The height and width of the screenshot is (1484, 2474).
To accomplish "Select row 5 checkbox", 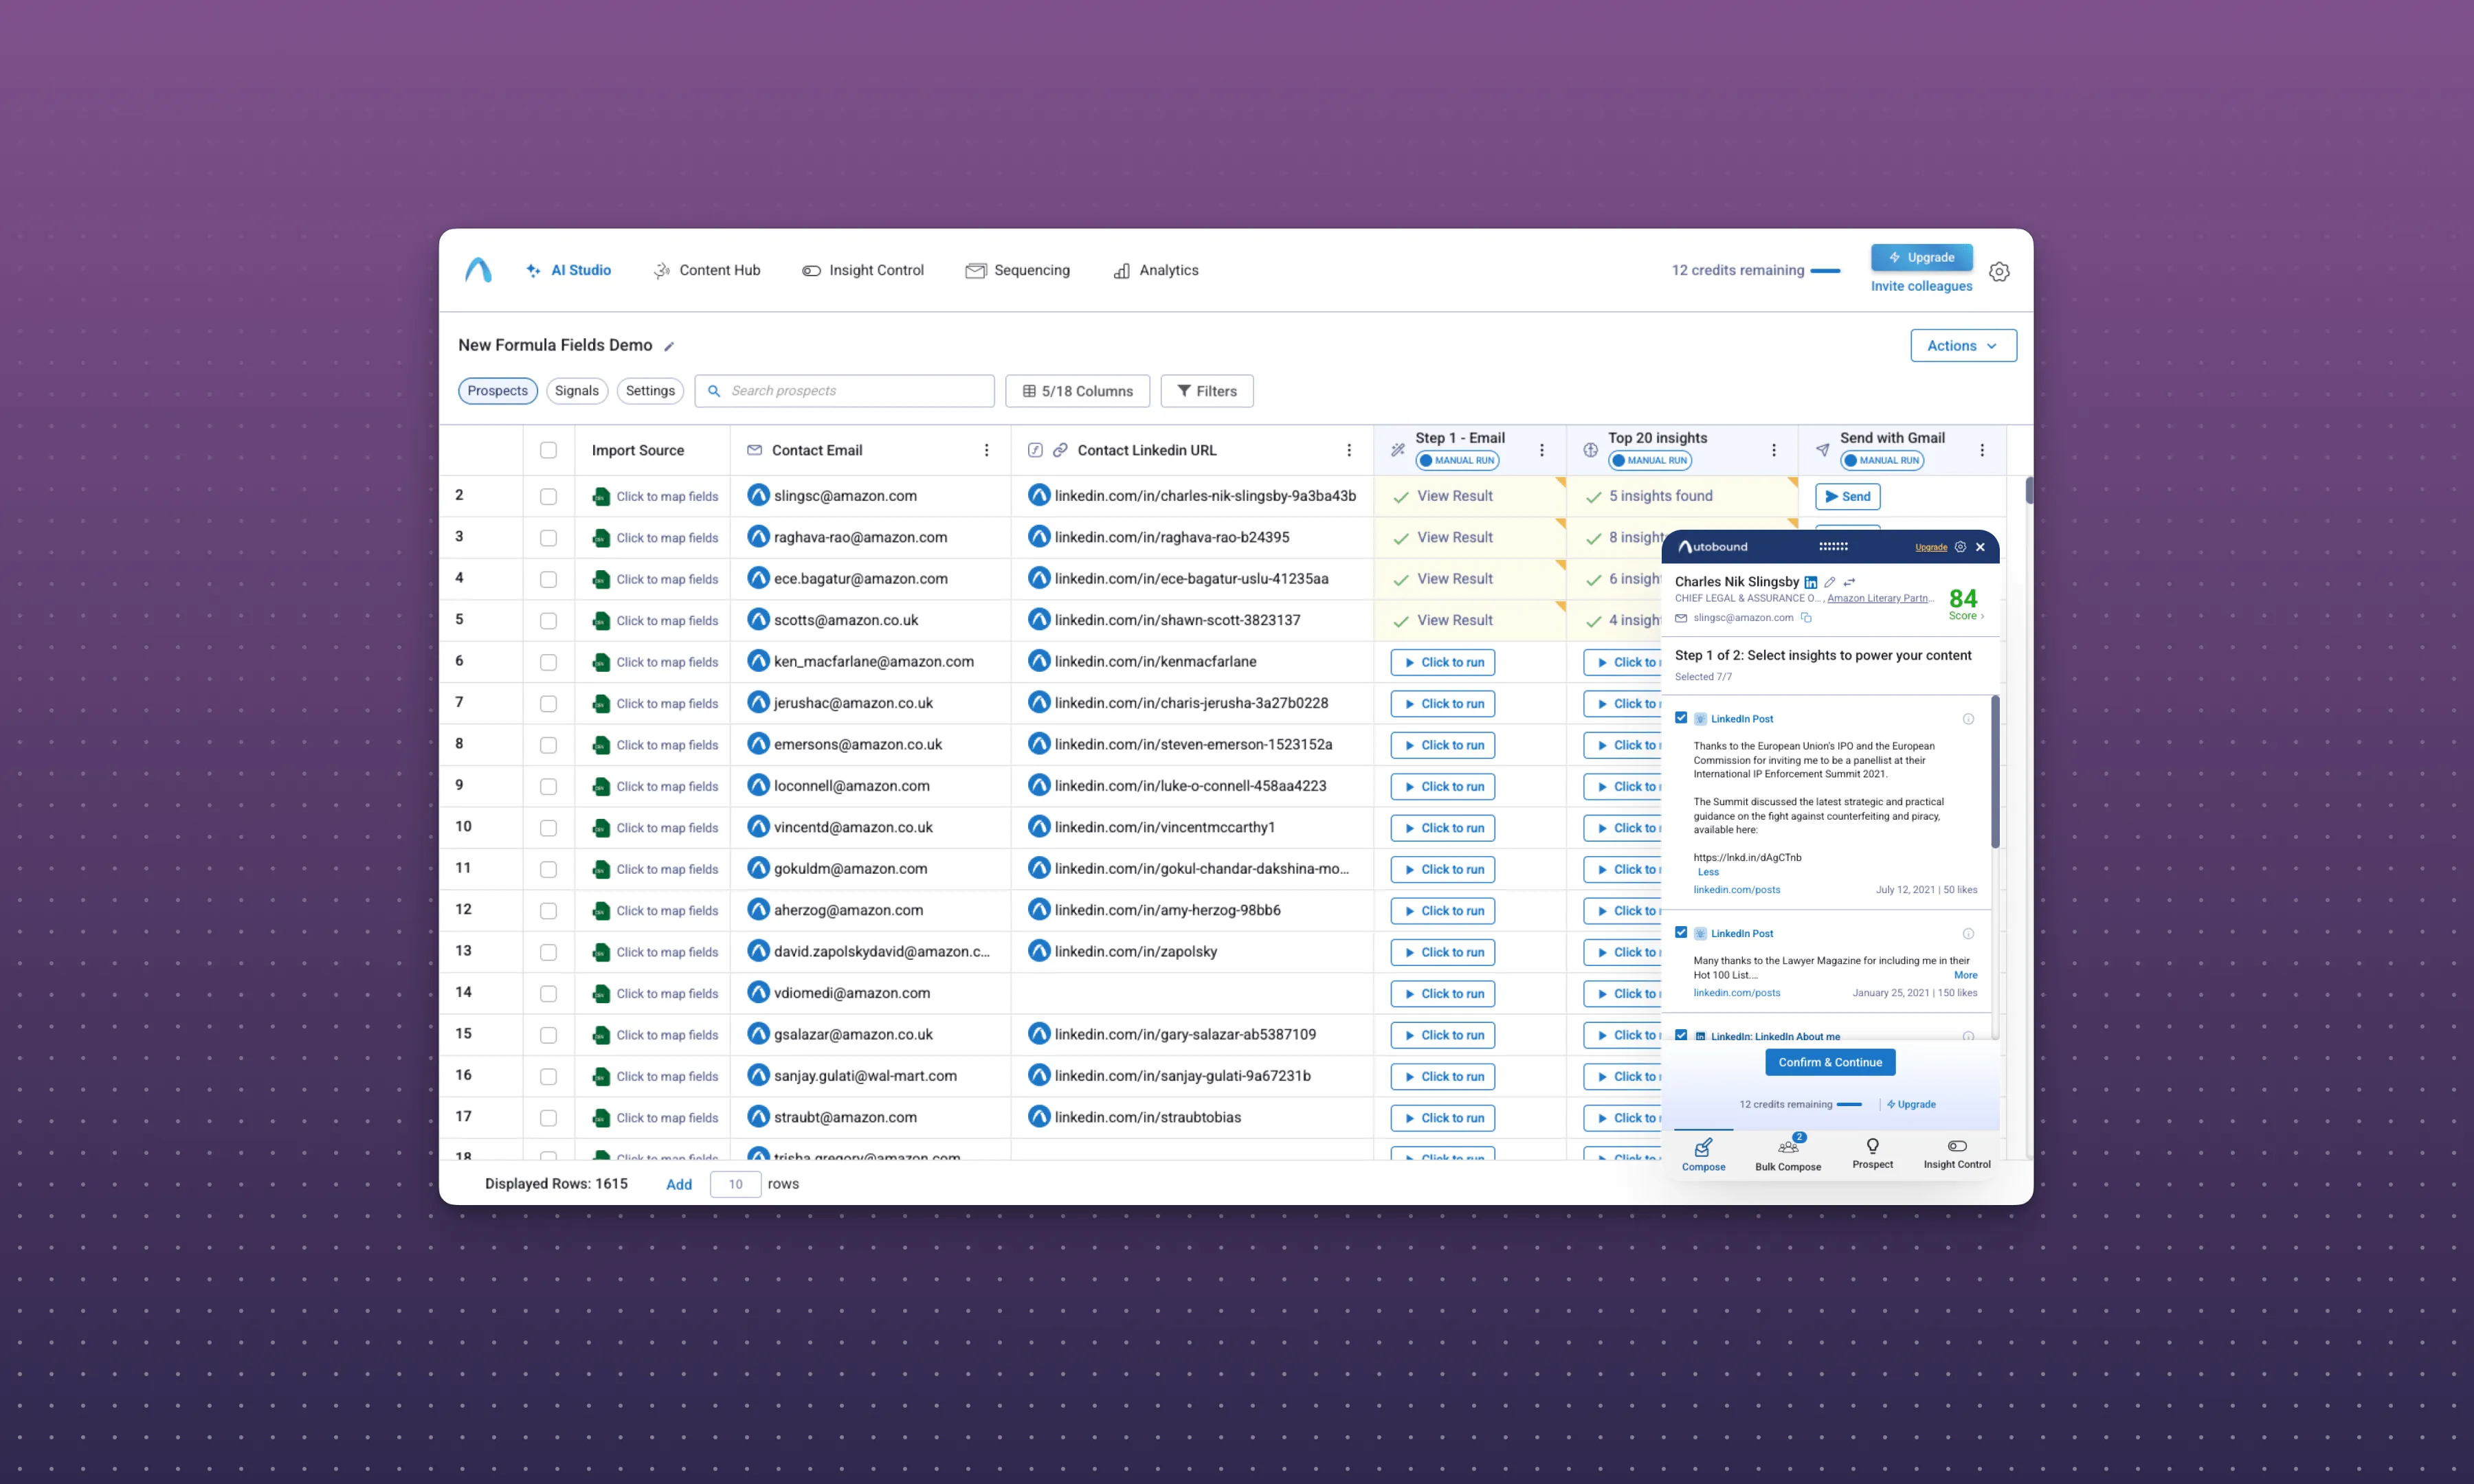I will click(548, 621).
